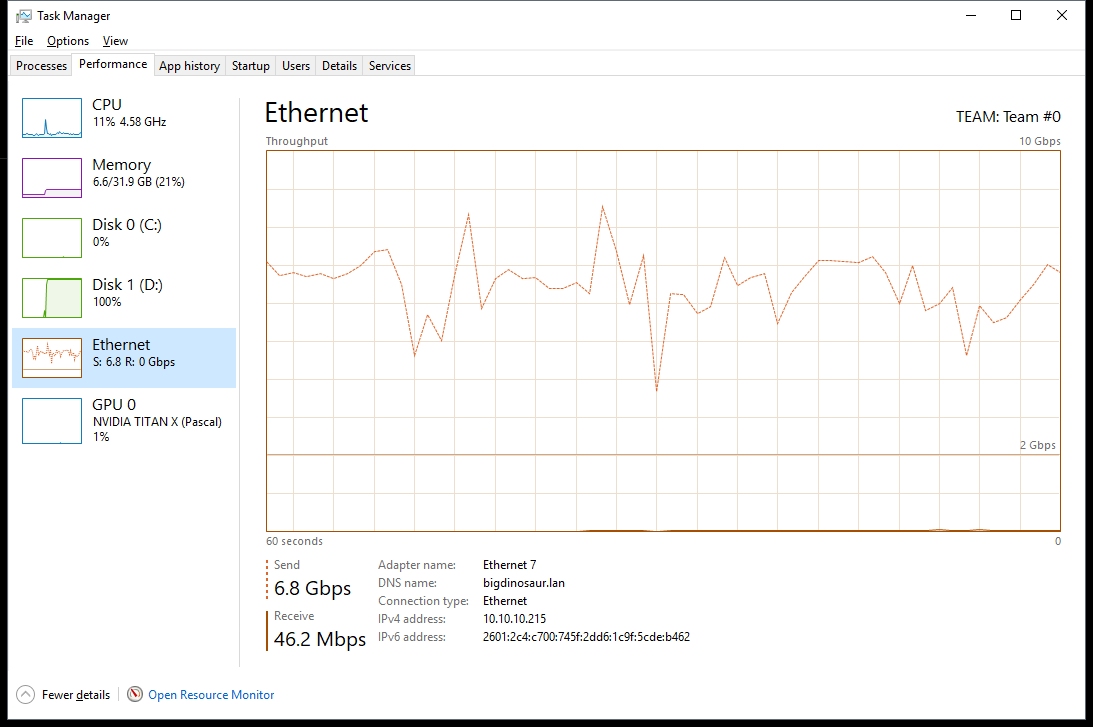
Task: Select the Memory usage graph thumbnail
Action: (x=52, y=178)
